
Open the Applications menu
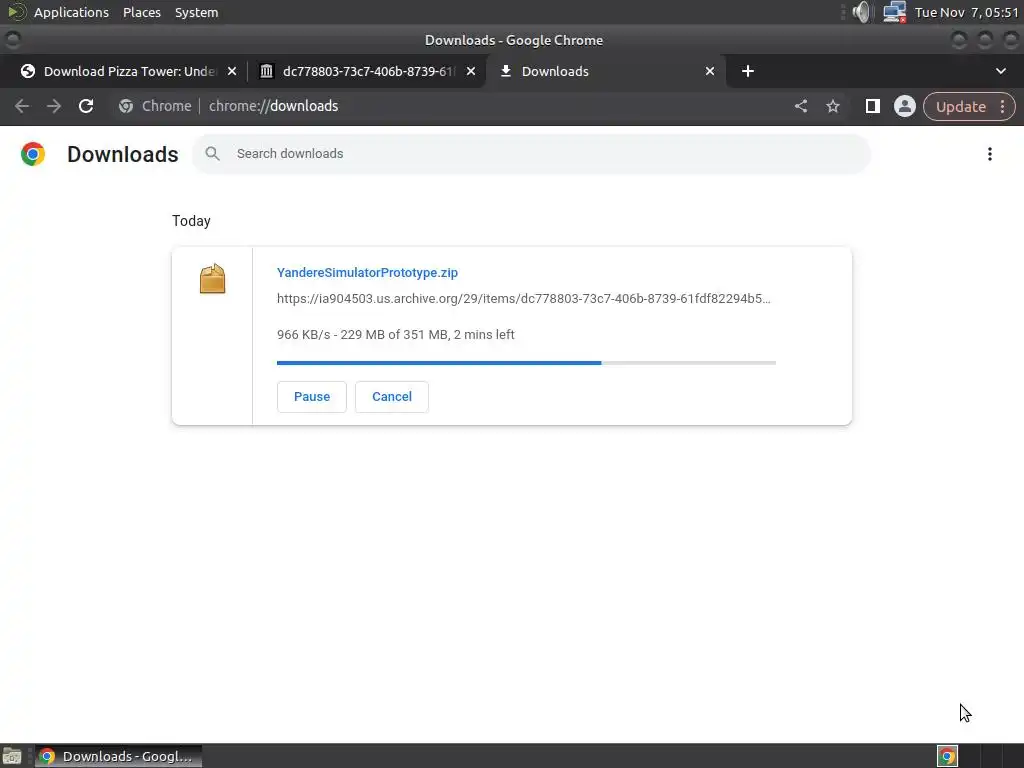(x=71, y=12)
